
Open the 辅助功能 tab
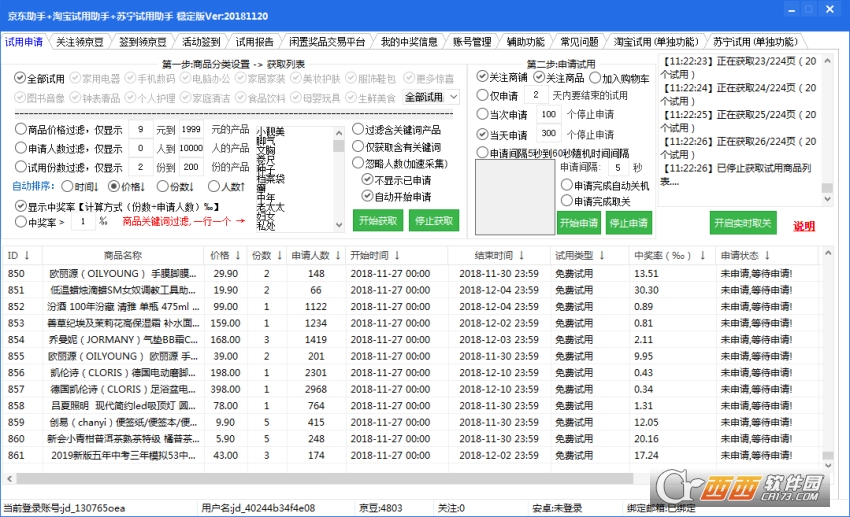point(525,42)
